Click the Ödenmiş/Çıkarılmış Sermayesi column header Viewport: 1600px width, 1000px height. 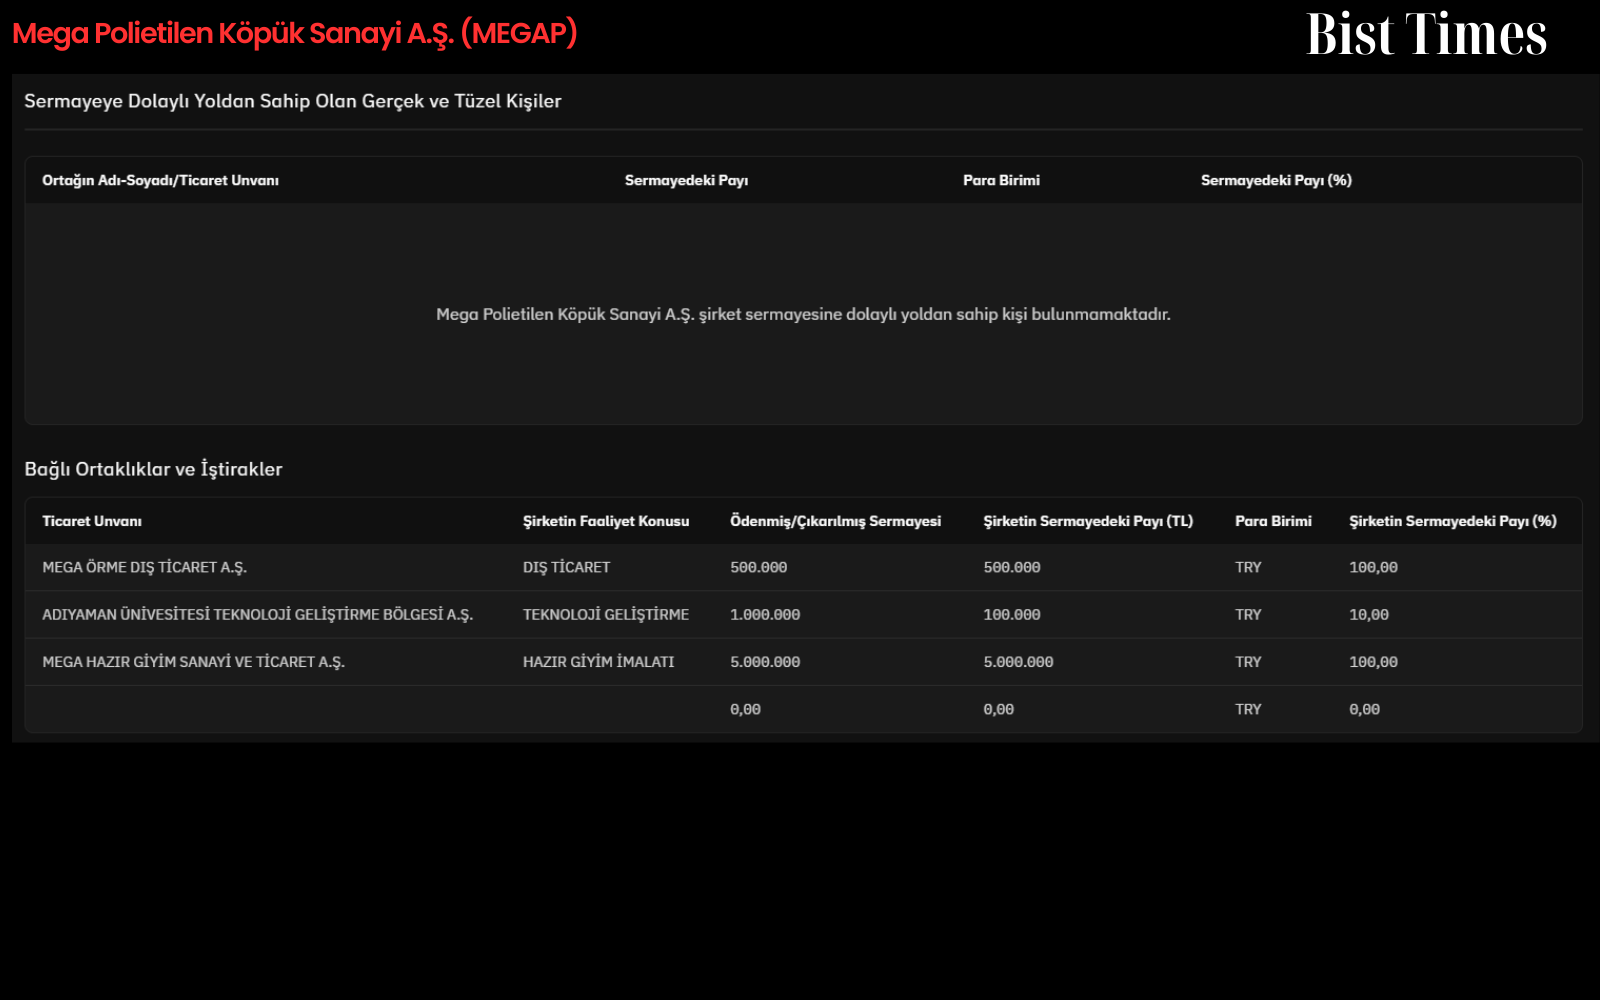coord(835,521)
